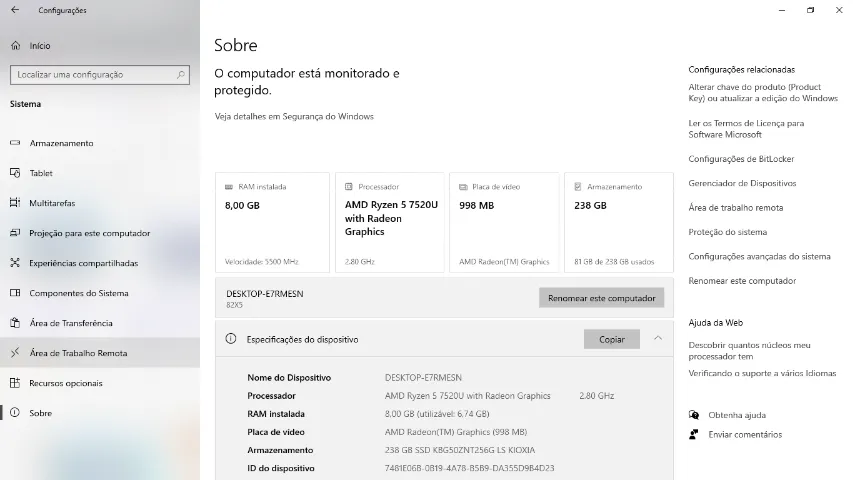This screenshot has height=480, width=853.
Task: Click Renomear este computador button
Action: click(x=602, y=298)
